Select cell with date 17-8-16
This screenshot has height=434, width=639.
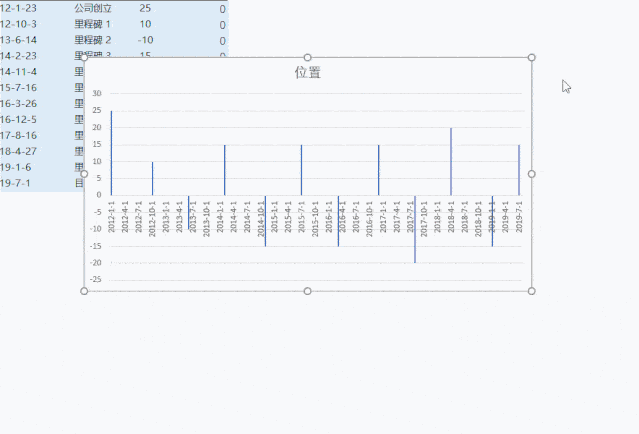point(18,135)
